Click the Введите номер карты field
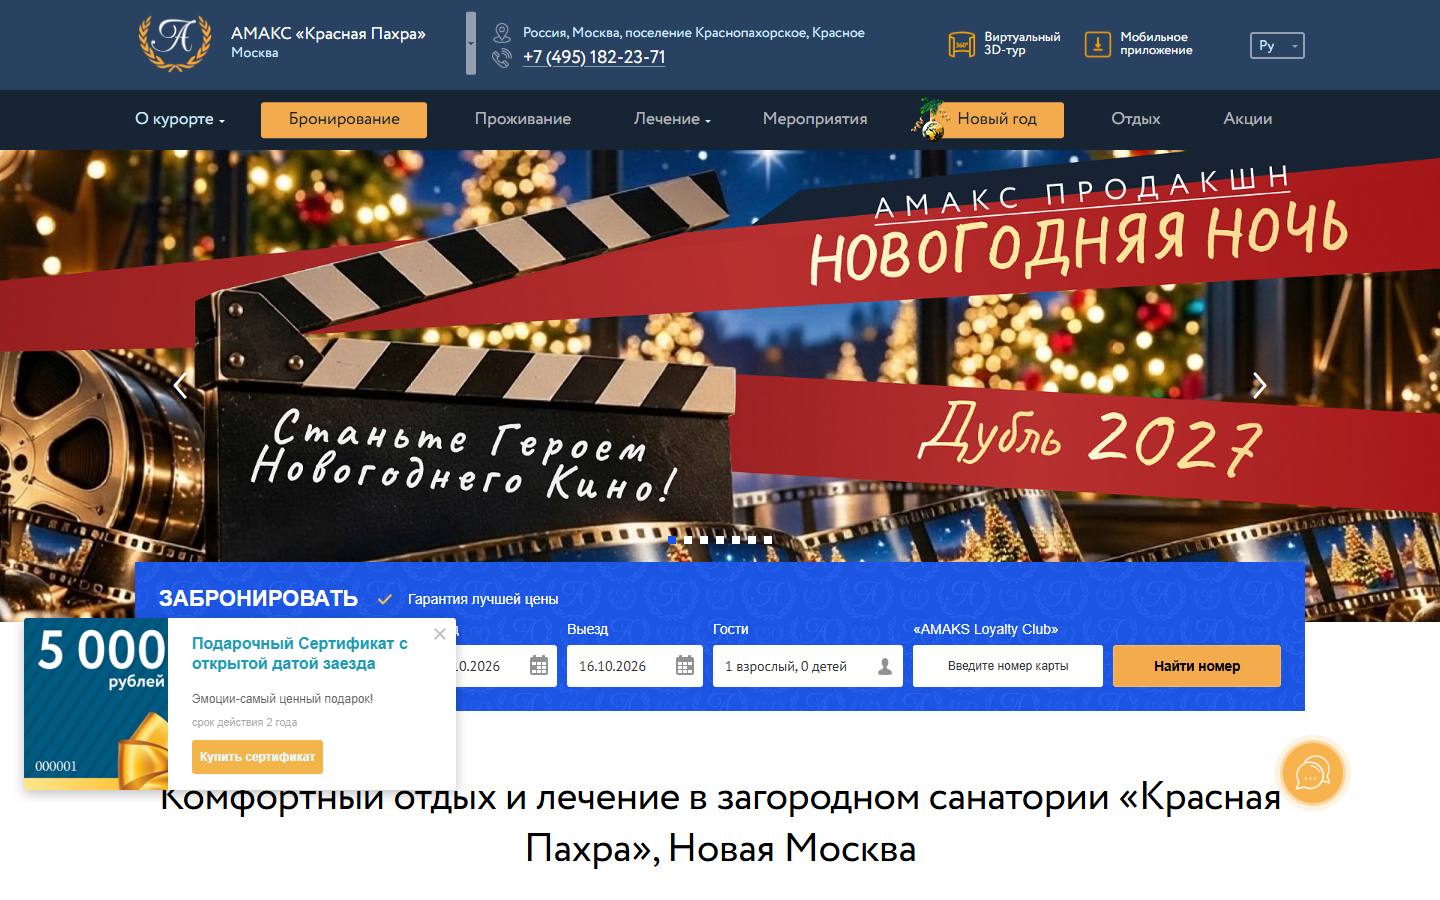Screen dimensions: 1440x900 (x=1008, y=666)
